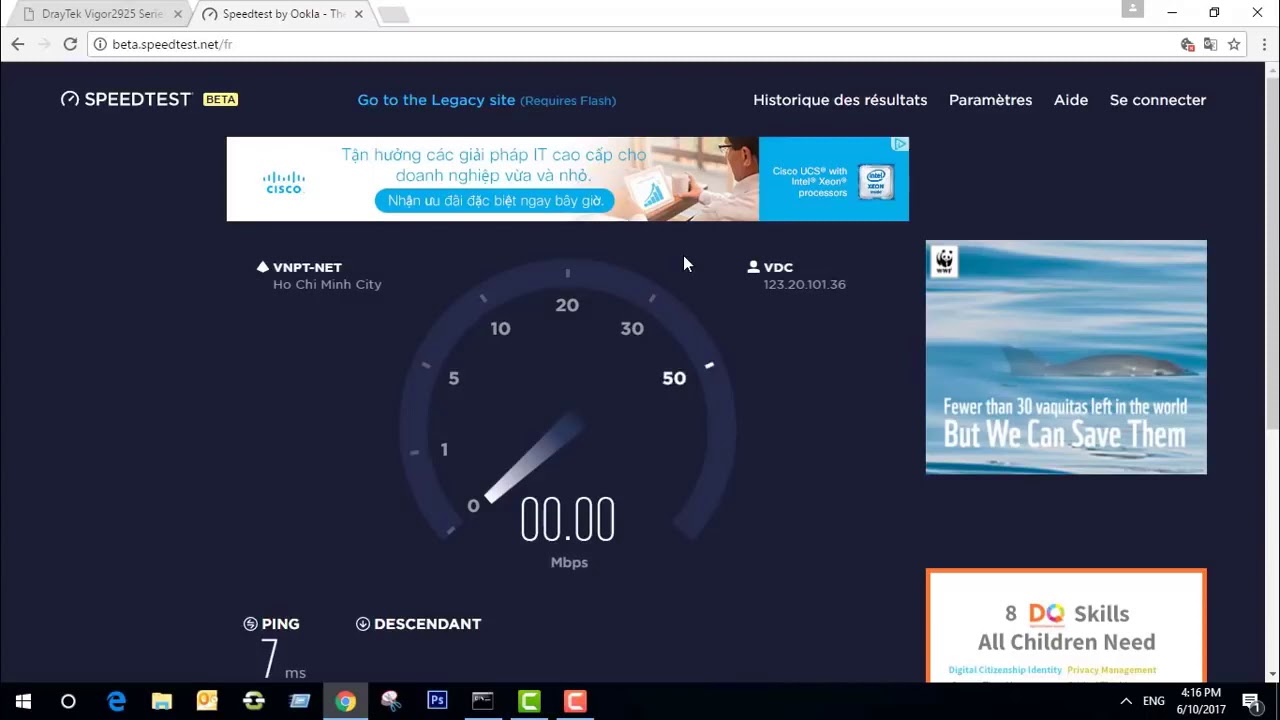Click the VNPT-NET server icon

(x=263, y=267)
